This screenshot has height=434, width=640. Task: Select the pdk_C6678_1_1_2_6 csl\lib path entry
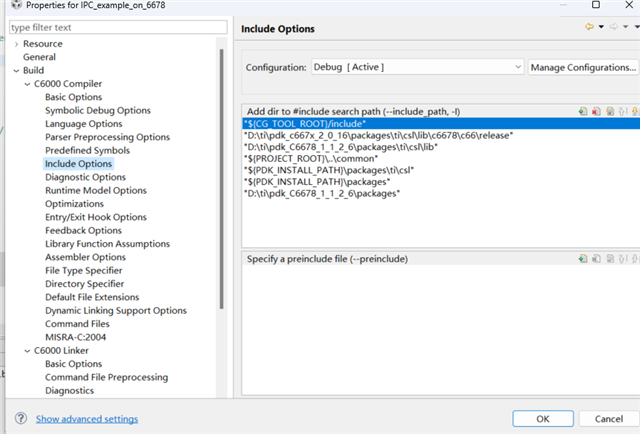pyautogui.click(x=441, y=147)
